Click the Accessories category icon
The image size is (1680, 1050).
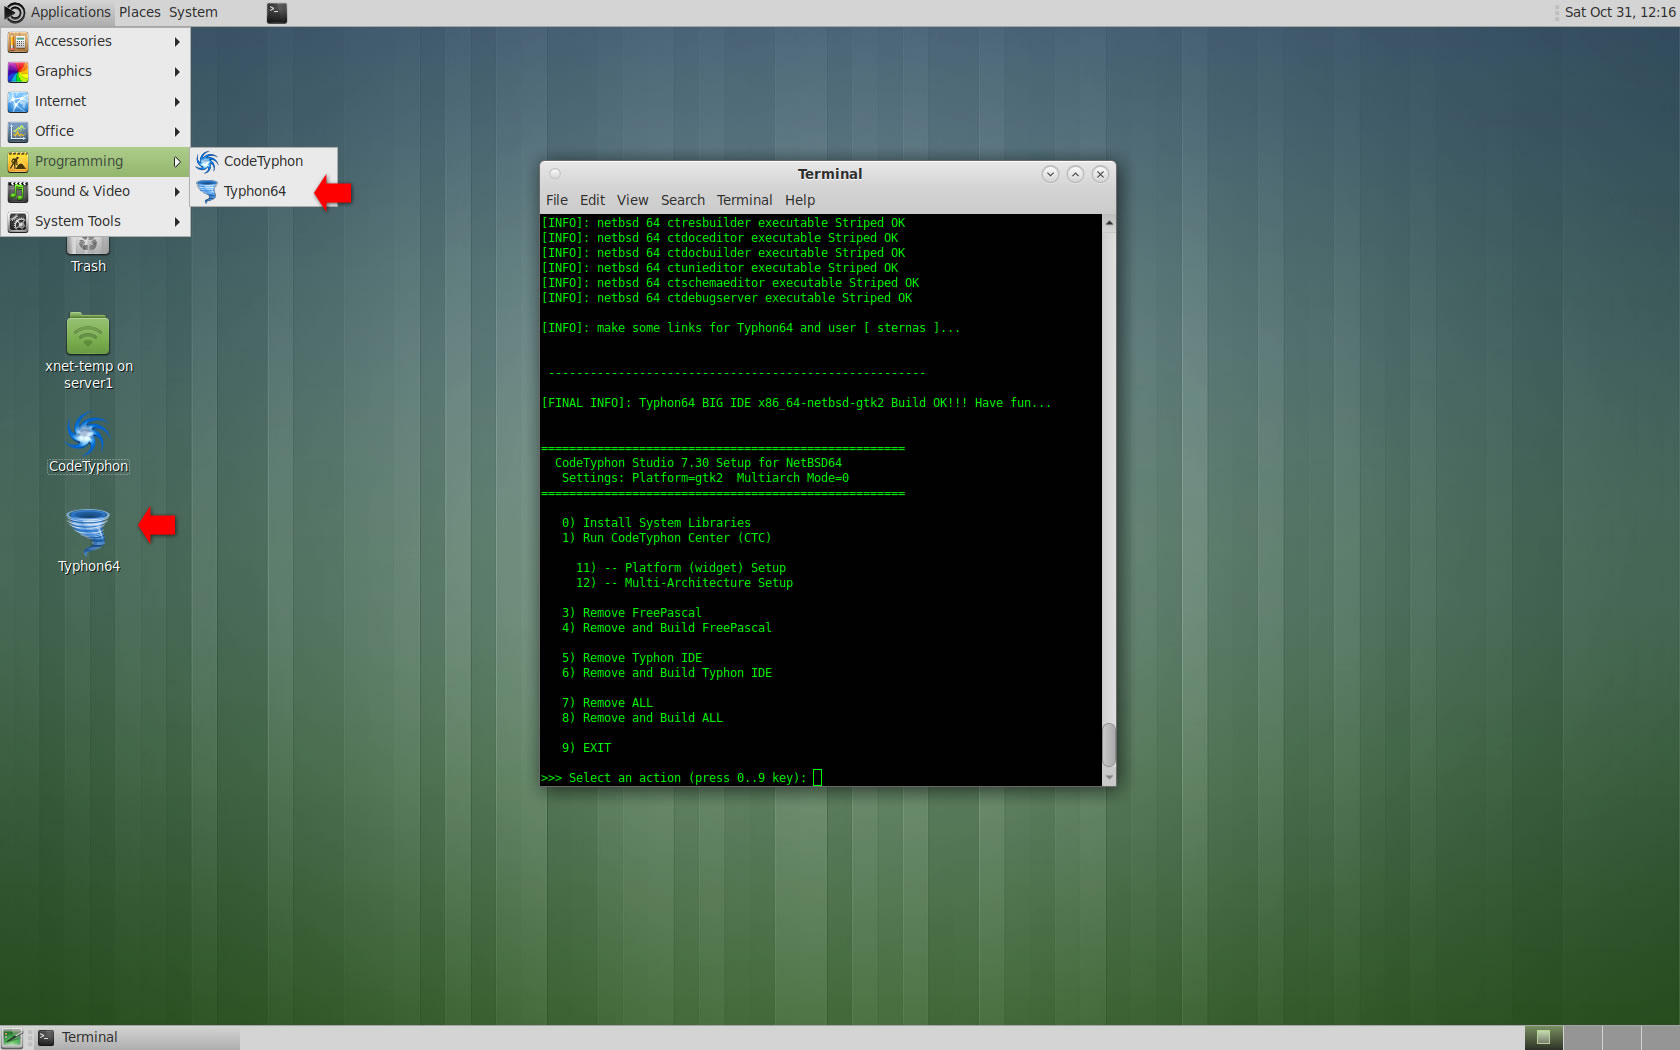[18, 41]
